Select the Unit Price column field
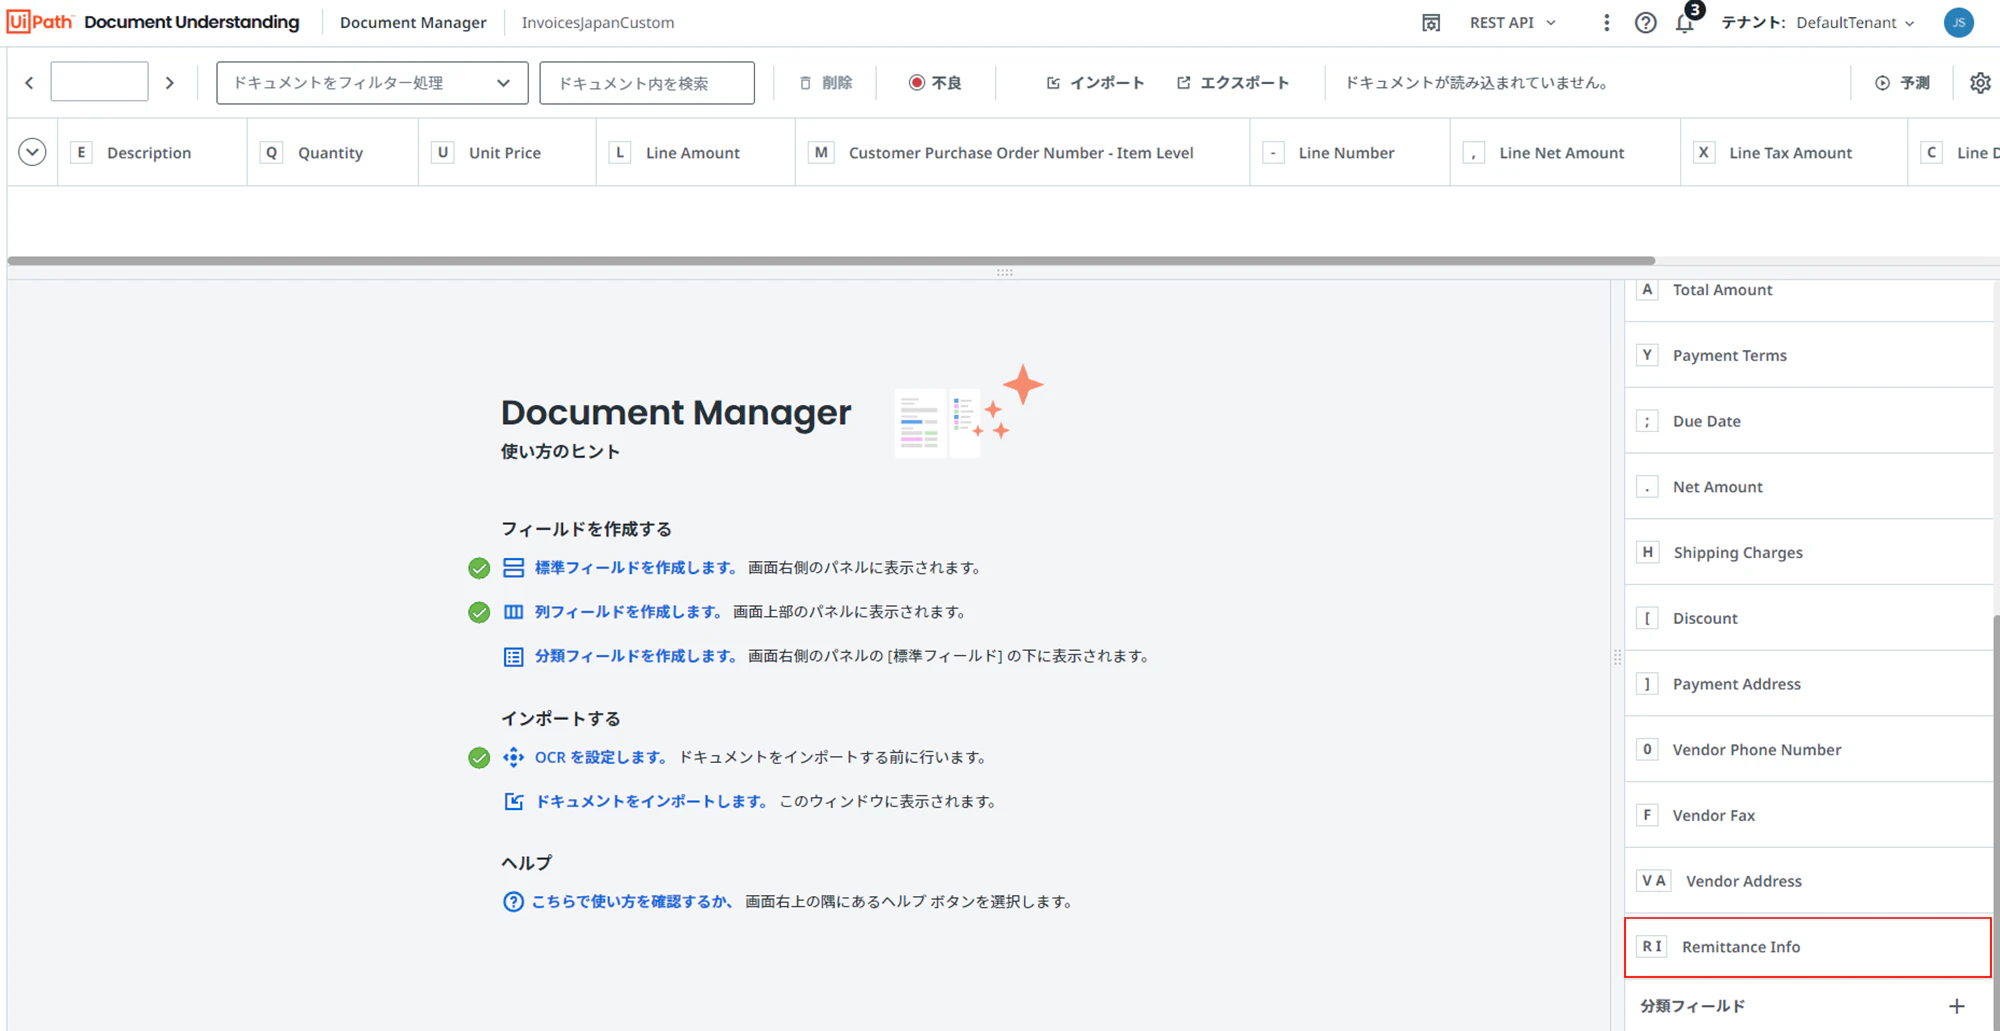Image resolution: width=2000 pixels, height=1031 pixels. [x=507, y=152]
